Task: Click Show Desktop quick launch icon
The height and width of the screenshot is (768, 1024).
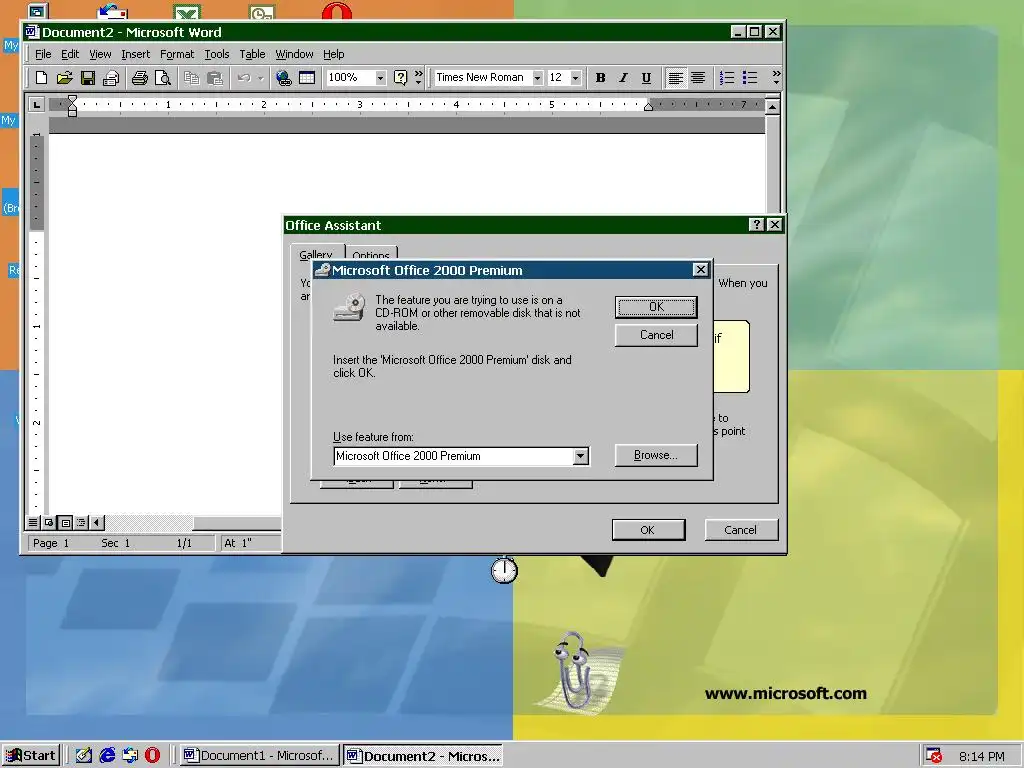Action: pos(84,756)
